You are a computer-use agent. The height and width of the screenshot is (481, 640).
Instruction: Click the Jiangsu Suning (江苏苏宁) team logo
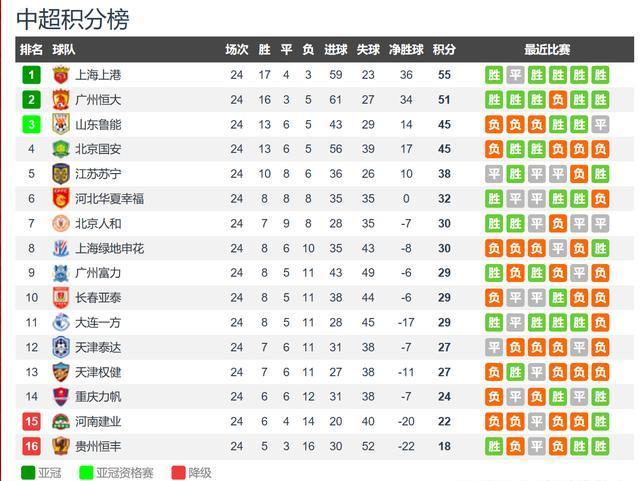60,174
